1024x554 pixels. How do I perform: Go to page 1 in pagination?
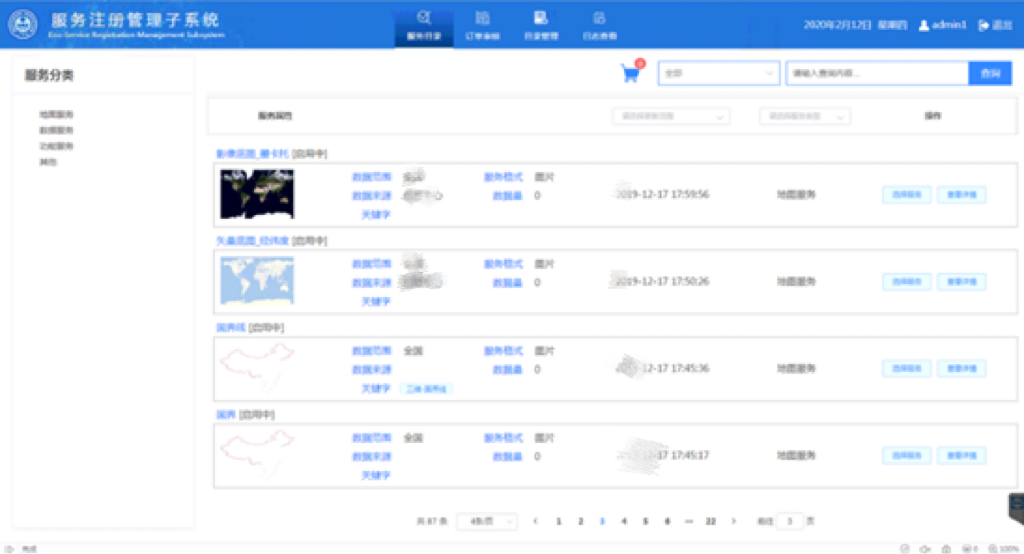[558, 521]
